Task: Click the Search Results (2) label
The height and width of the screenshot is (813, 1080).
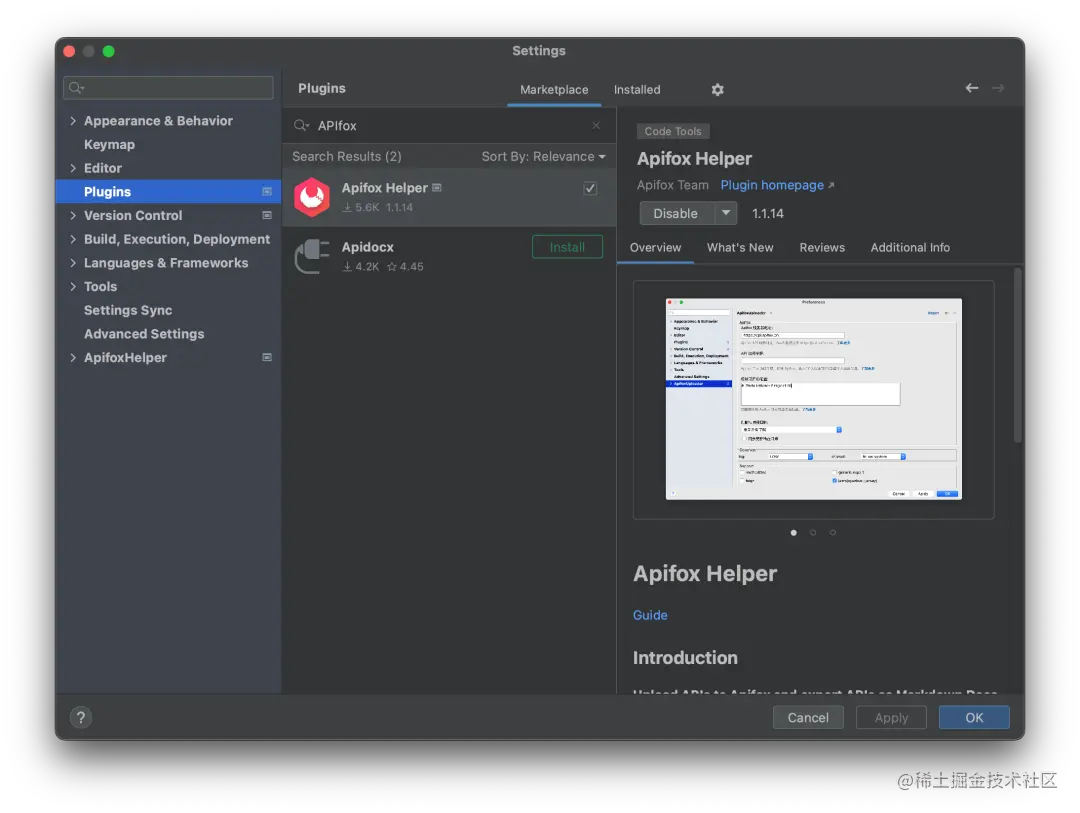Action: pos(346,156)
